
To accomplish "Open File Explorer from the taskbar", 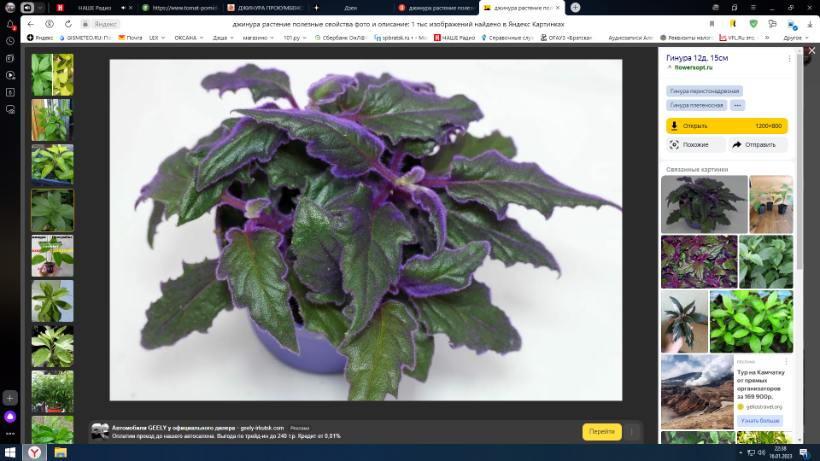I will (x=60, y=453).
